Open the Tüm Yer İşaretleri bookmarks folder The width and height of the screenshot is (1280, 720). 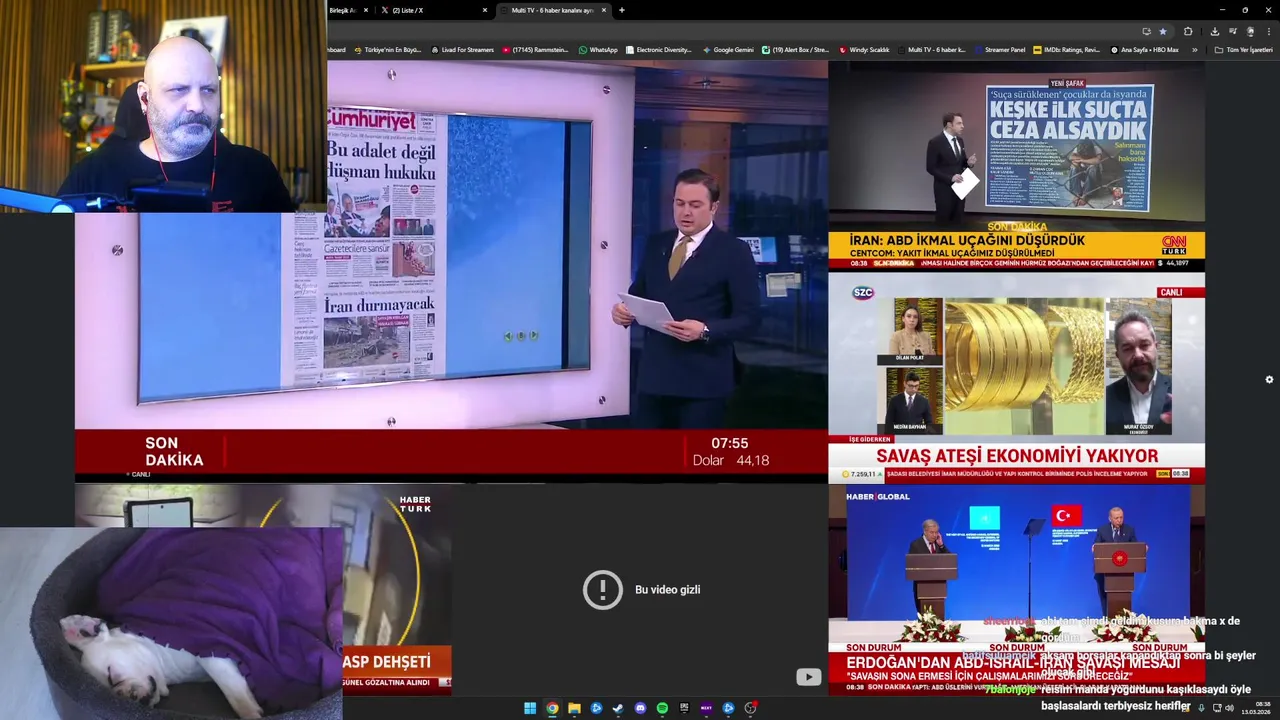pos(1244,49)
